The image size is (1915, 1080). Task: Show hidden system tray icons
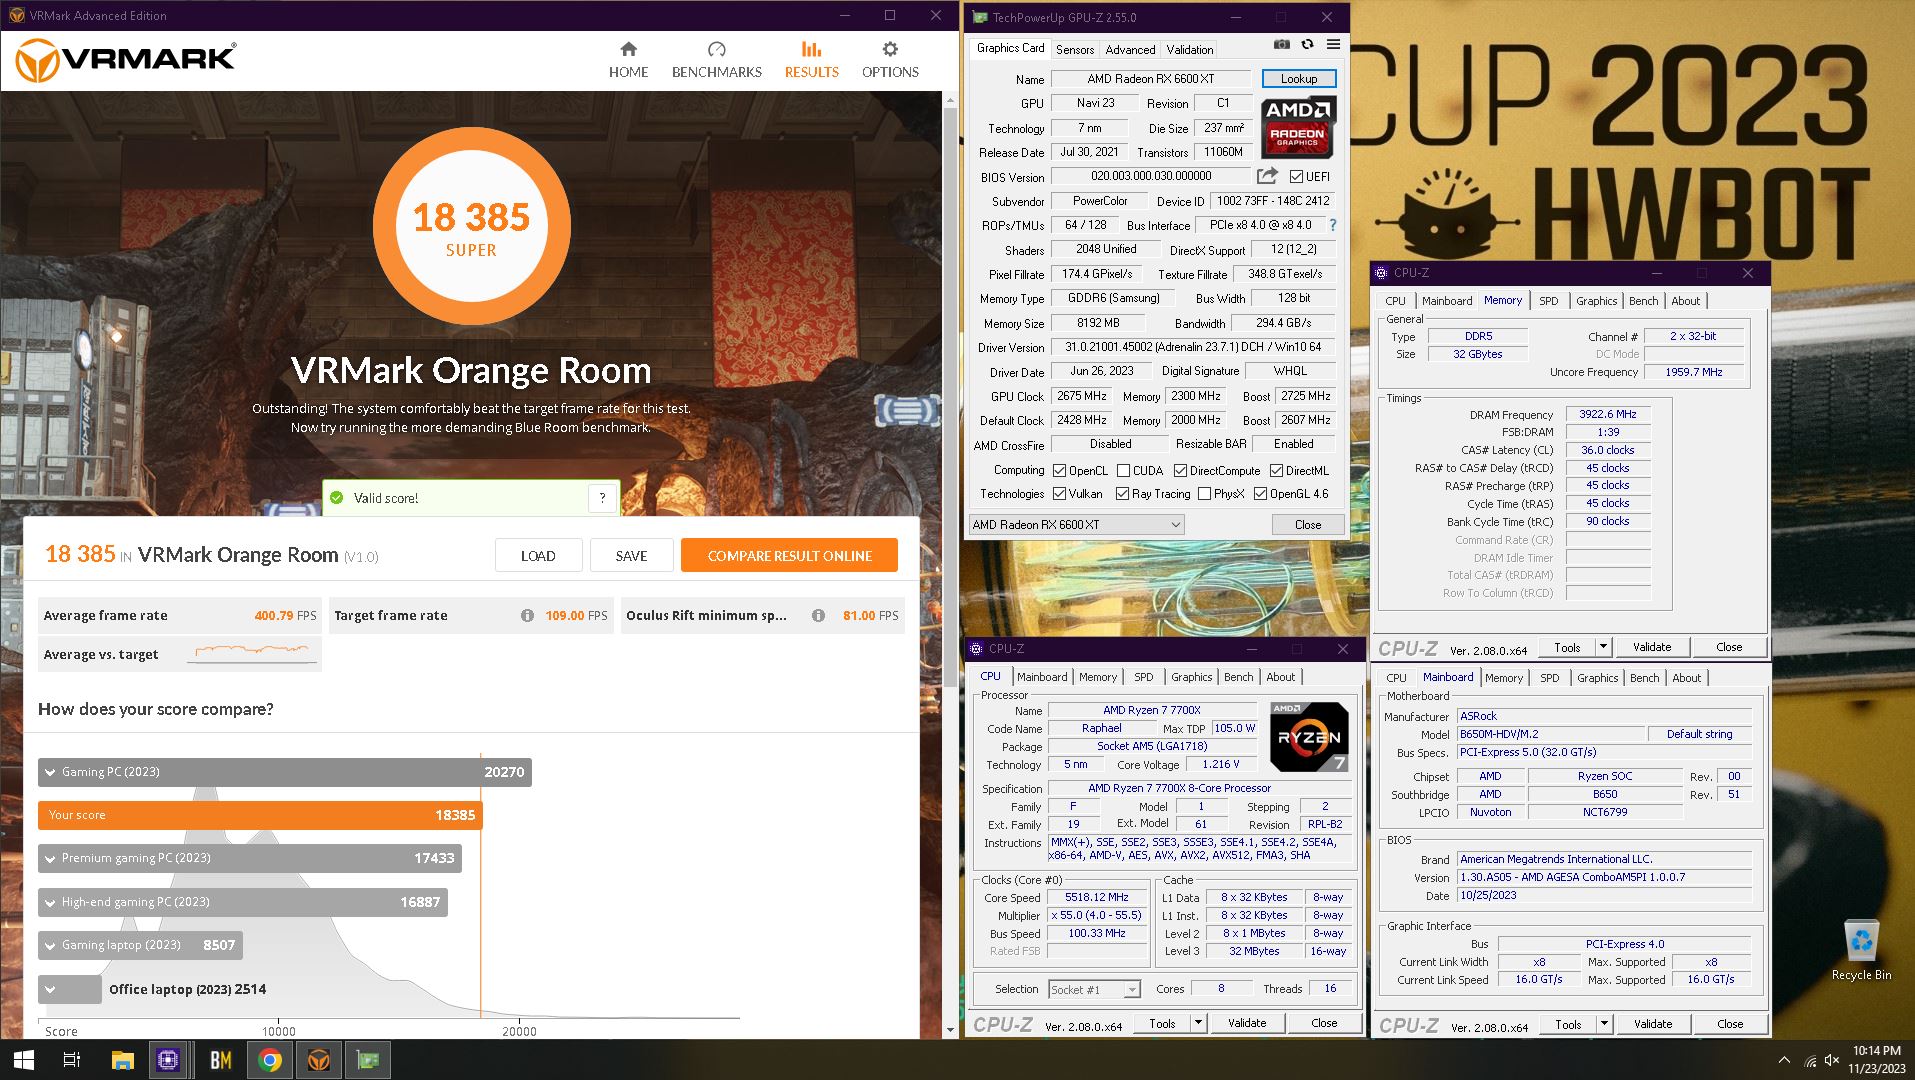[x=1784, y=1060]
